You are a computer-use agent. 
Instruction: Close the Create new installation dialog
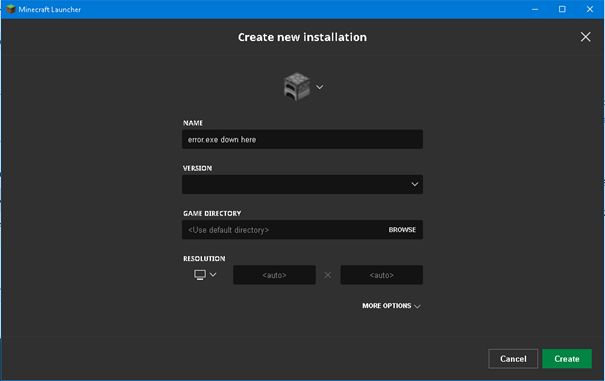pyautogui.click(x=585, y=37)
